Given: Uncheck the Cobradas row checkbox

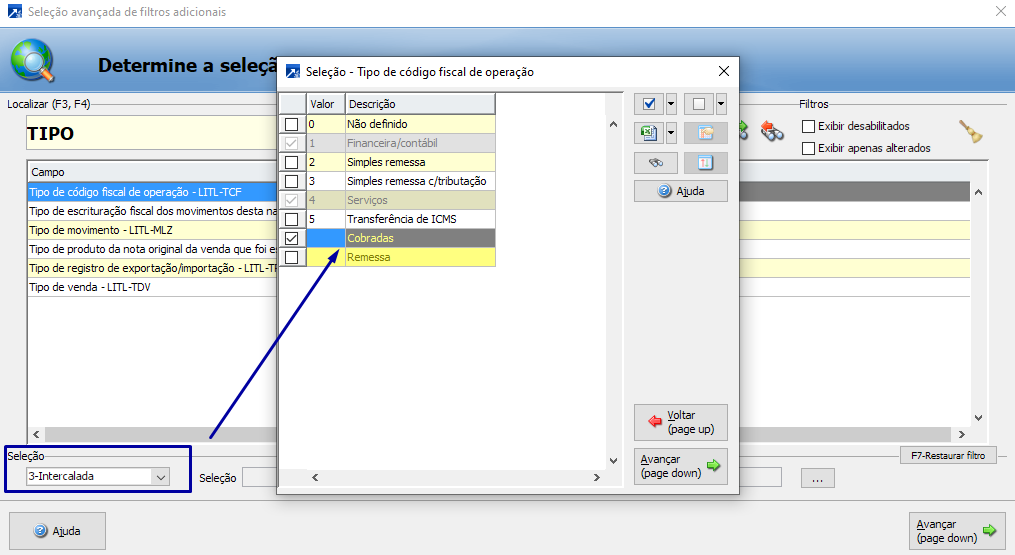Looking at the screenshot, I should [x=292, y=238].
